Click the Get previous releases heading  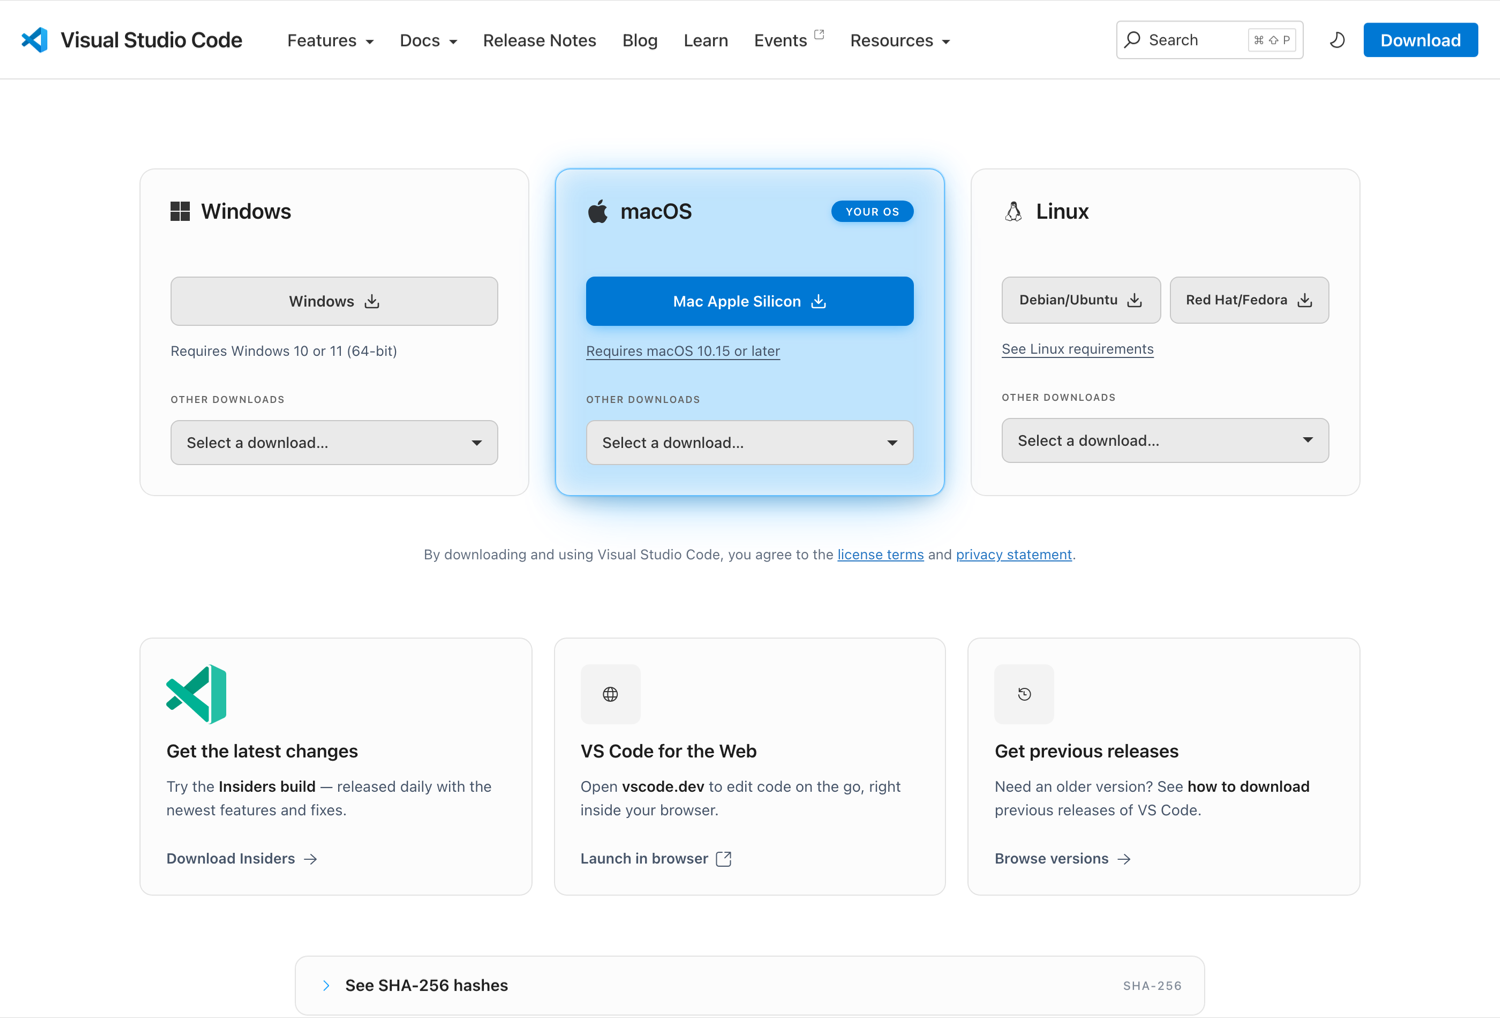(x=1086, y=751)
